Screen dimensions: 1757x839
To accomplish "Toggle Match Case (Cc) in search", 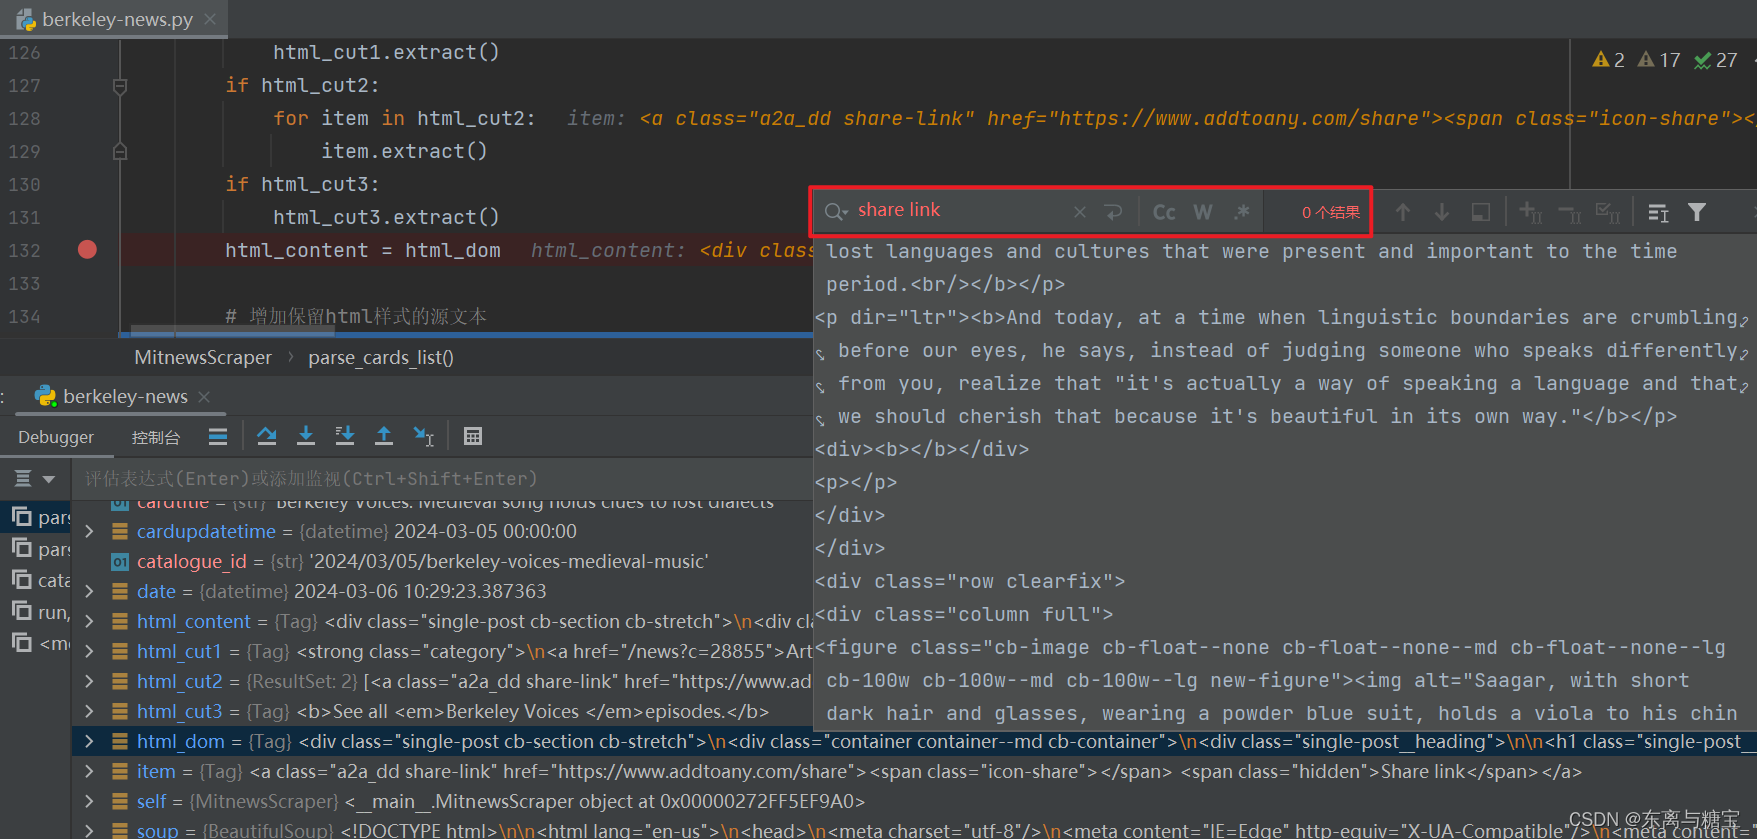I will coord(1164,212).
